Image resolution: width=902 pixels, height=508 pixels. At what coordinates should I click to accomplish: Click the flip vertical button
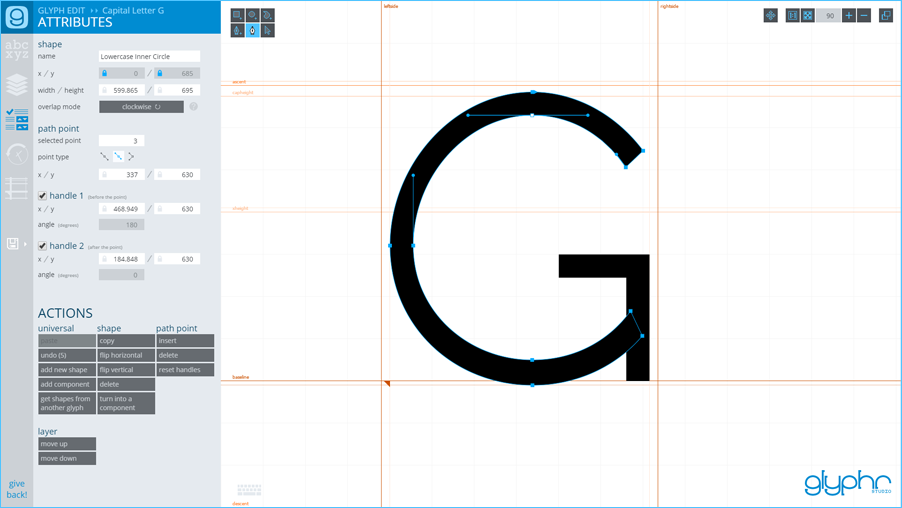(126, 370)
